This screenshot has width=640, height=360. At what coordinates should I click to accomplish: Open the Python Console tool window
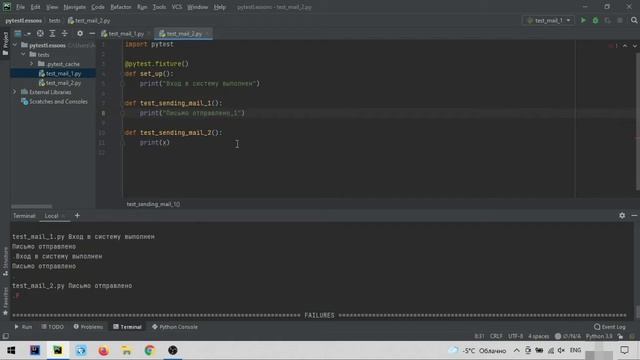[175, 327]
